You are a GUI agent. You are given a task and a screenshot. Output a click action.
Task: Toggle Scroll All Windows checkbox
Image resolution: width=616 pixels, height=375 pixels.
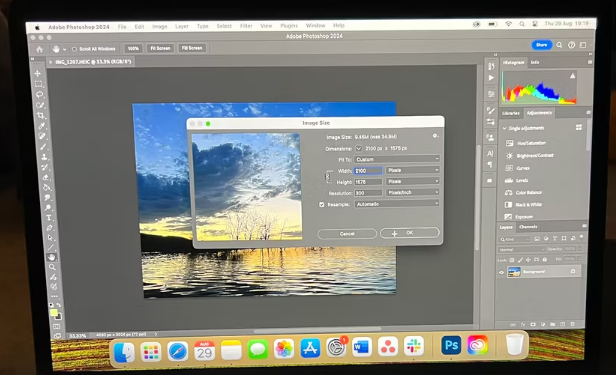[74, 49]
